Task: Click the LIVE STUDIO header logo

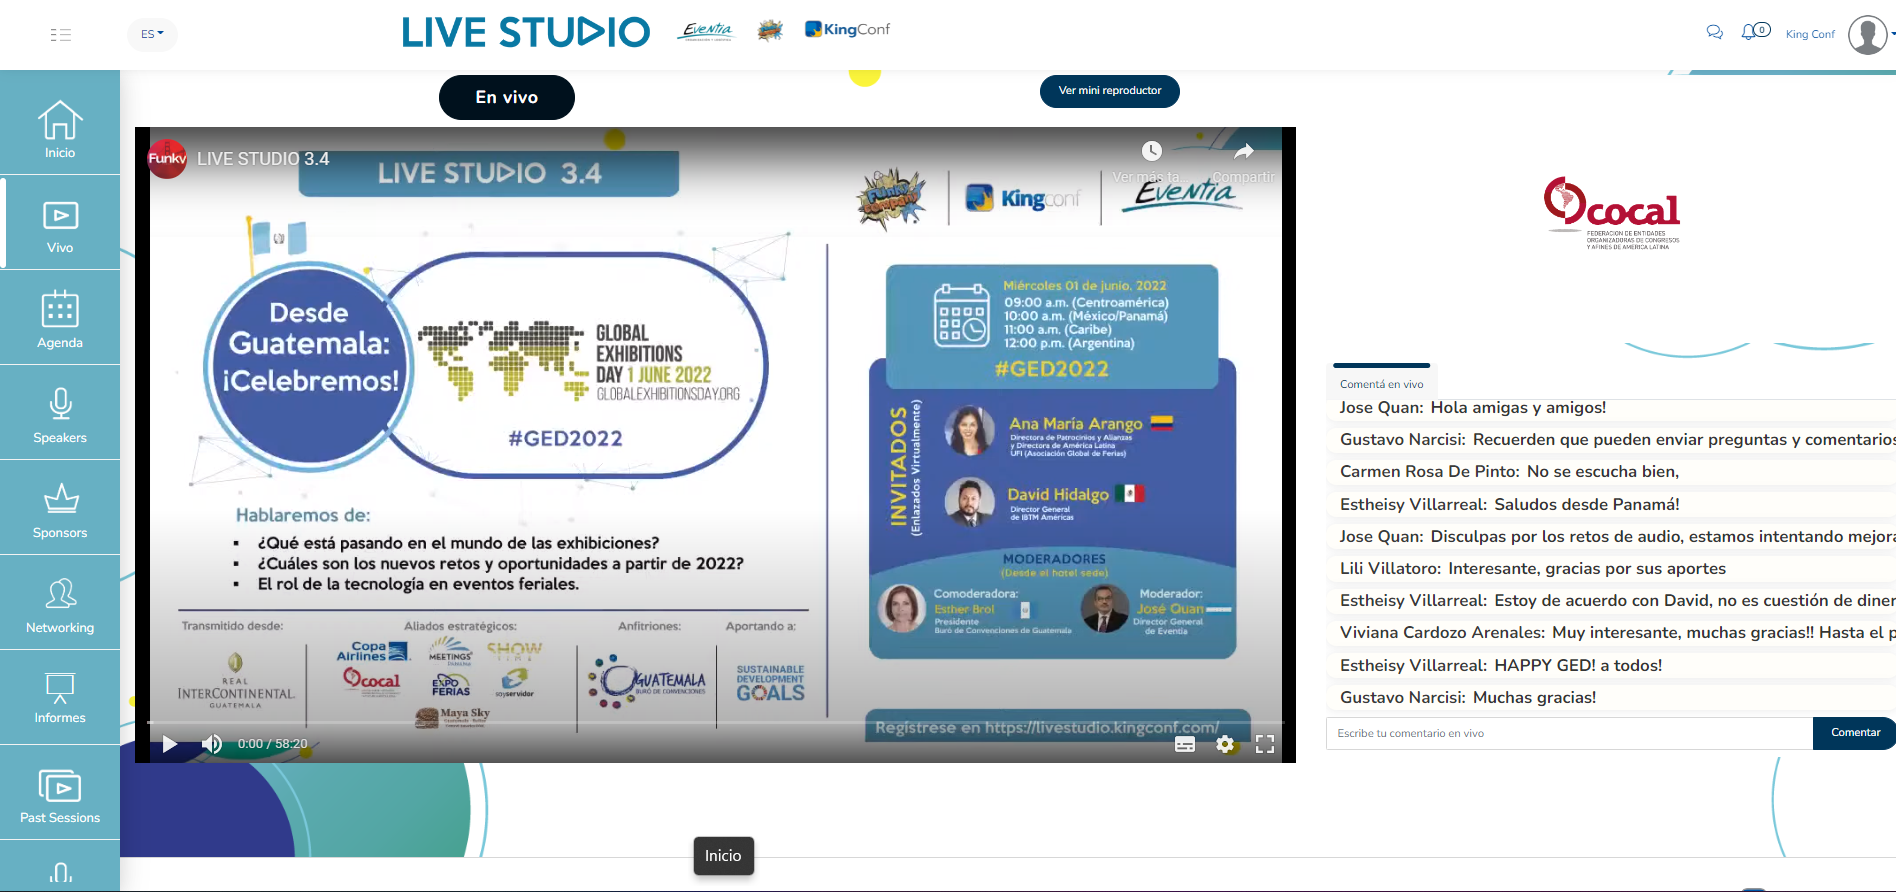Action: 526,33
